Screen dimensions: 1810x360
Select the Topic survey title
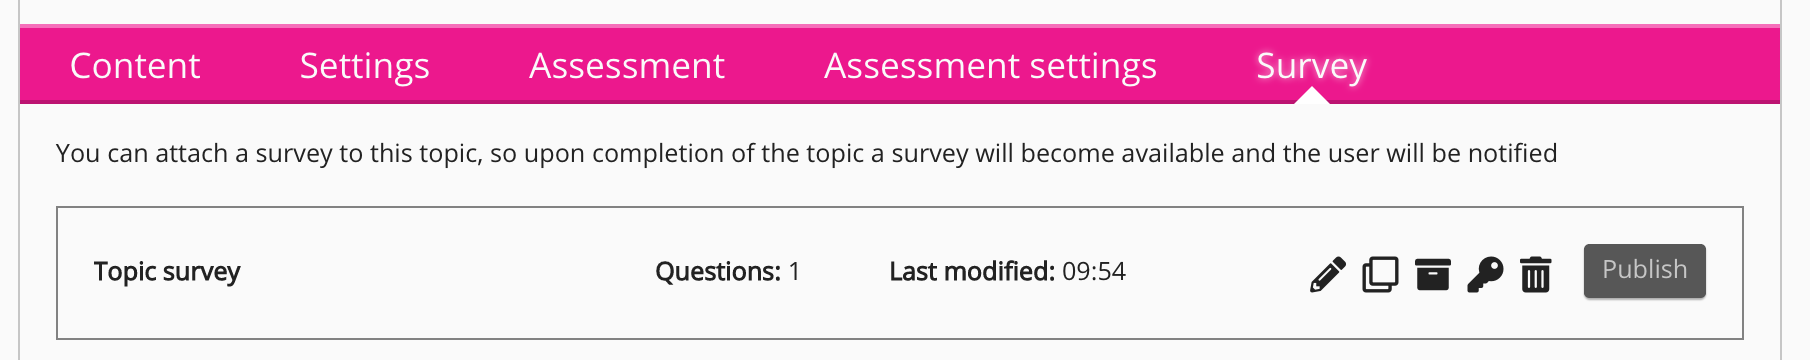[x=167, y=272]
